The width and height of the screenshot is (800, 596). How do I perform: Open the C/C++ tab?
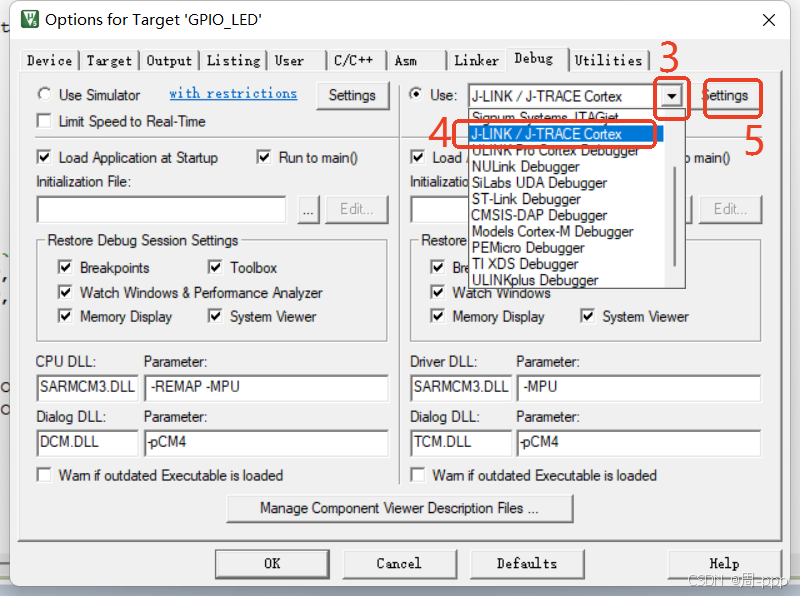(x=355, y=60)
